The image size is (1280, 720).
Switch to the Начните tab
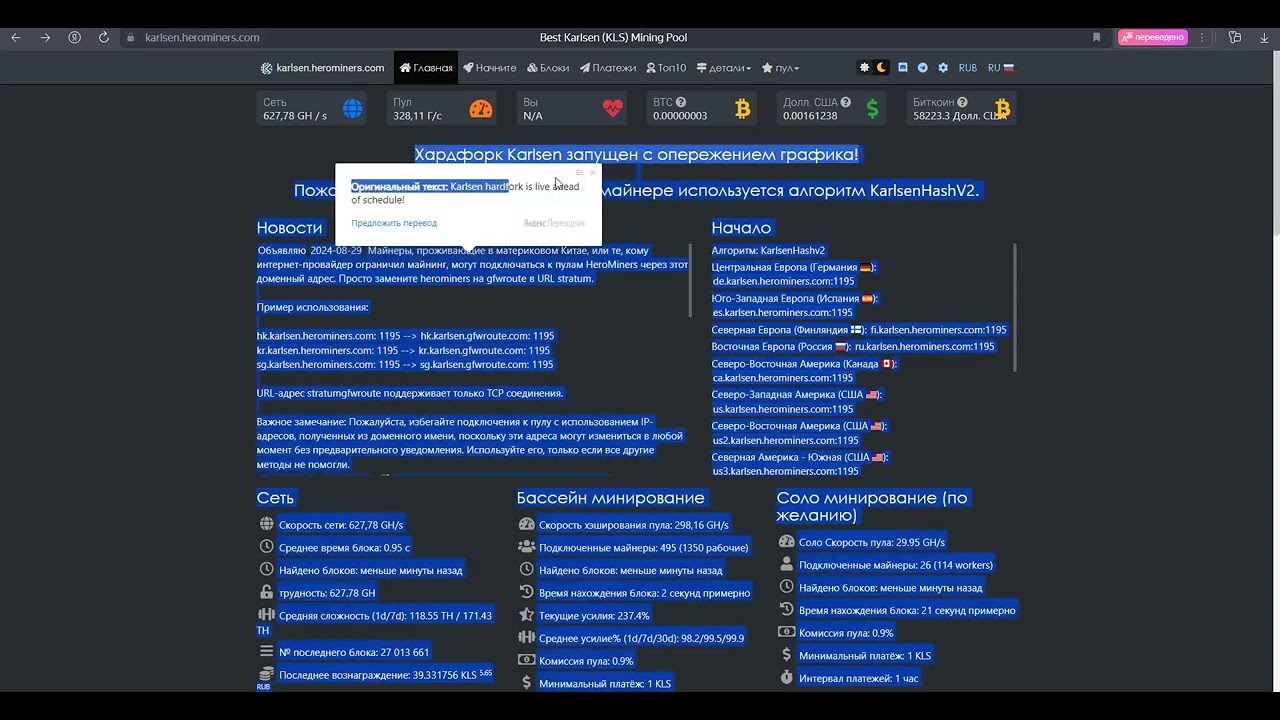[490, 68]
